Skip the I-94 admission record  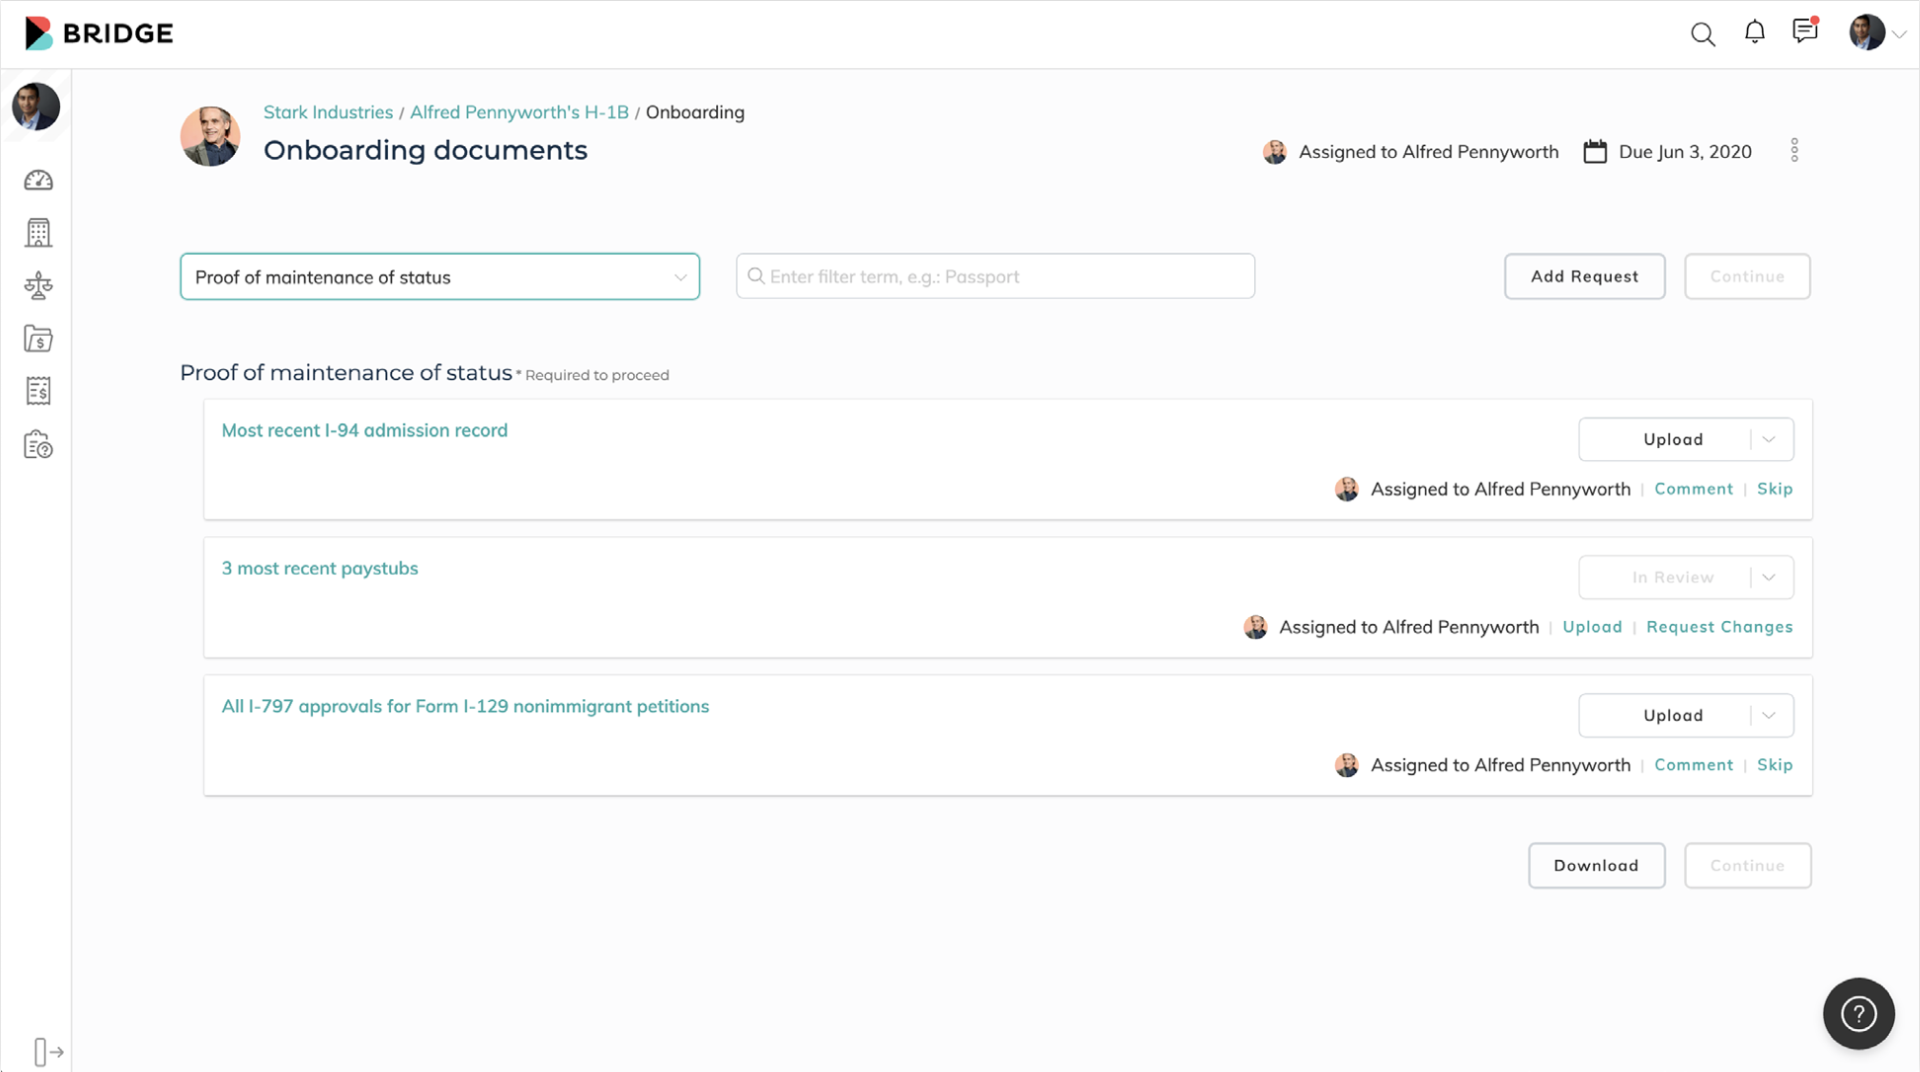click(1775, 489)
